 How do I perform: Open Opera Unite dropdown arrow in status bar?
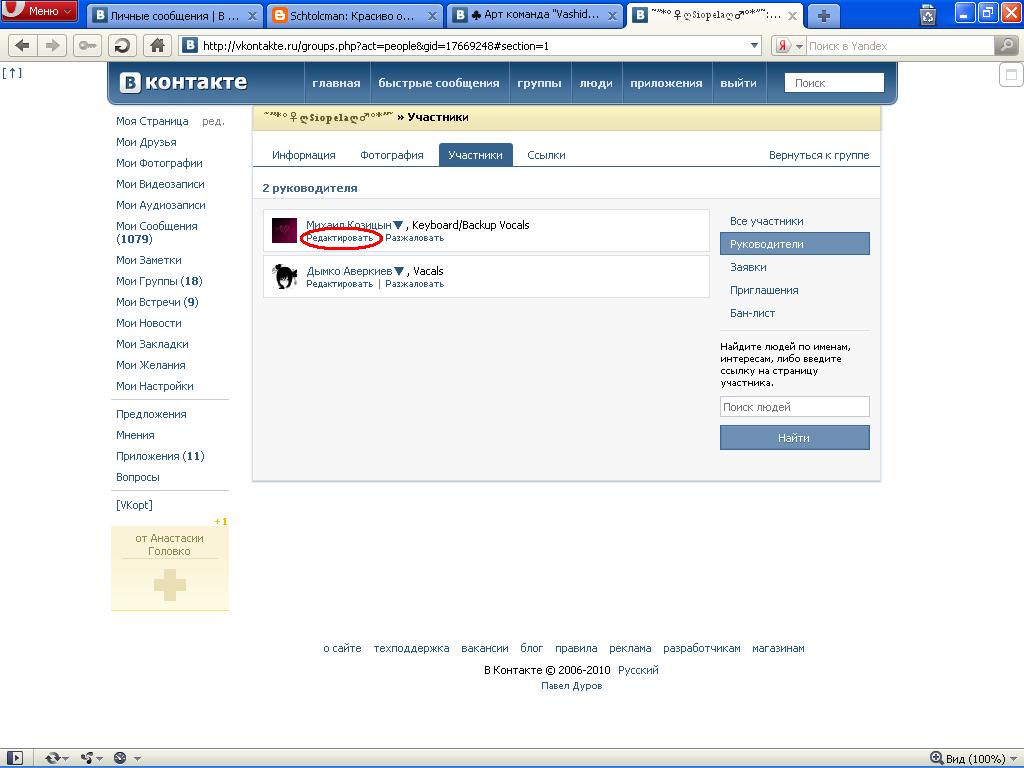click(x=99, y=759)
